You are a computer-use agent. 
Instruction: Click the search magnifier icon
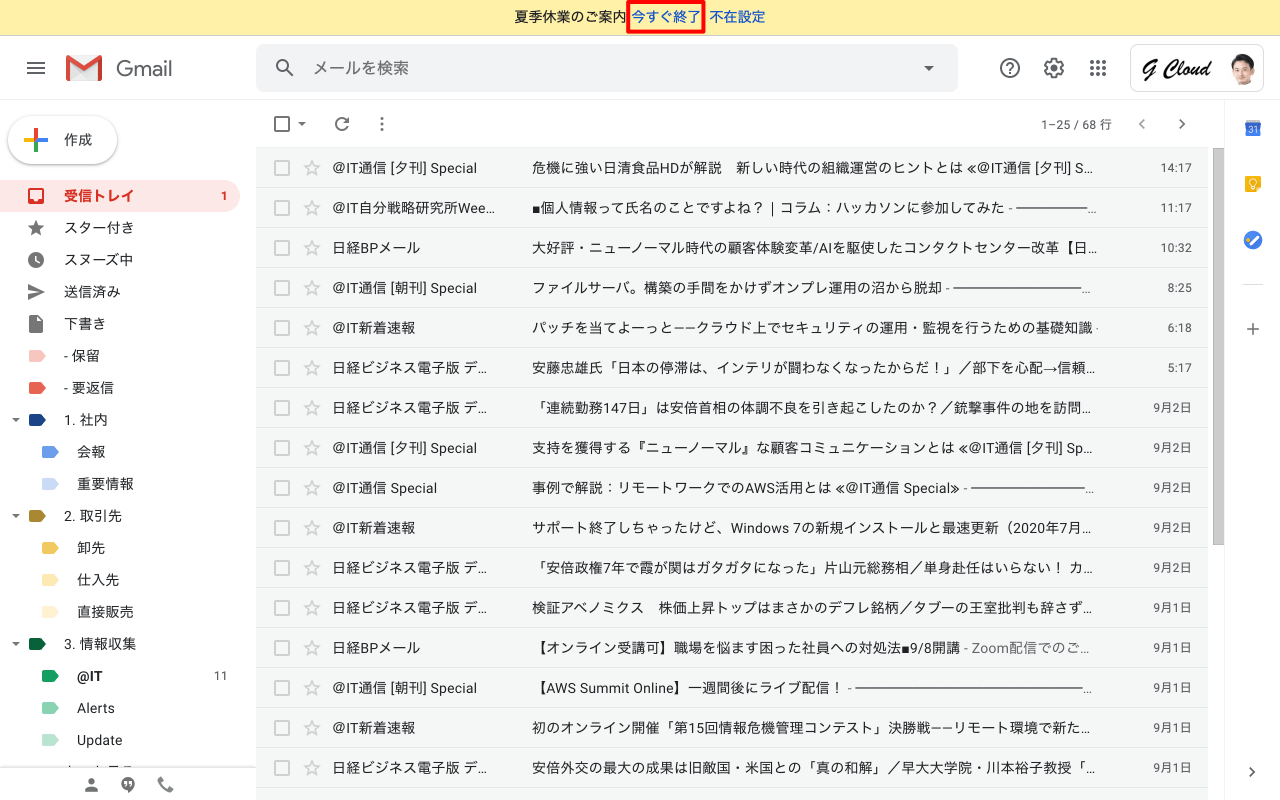pyautogui.click(x=285, y=68)
